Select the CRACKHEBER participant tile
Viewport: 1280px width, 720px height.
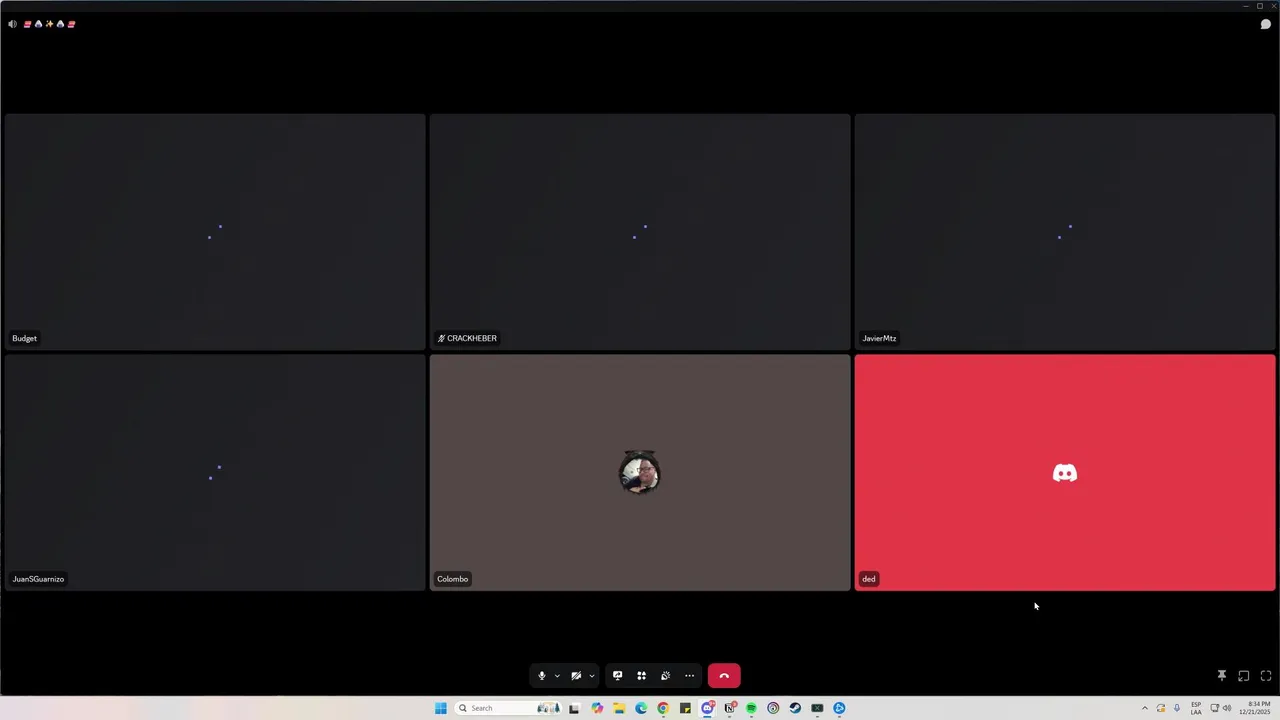coord(640,232)
